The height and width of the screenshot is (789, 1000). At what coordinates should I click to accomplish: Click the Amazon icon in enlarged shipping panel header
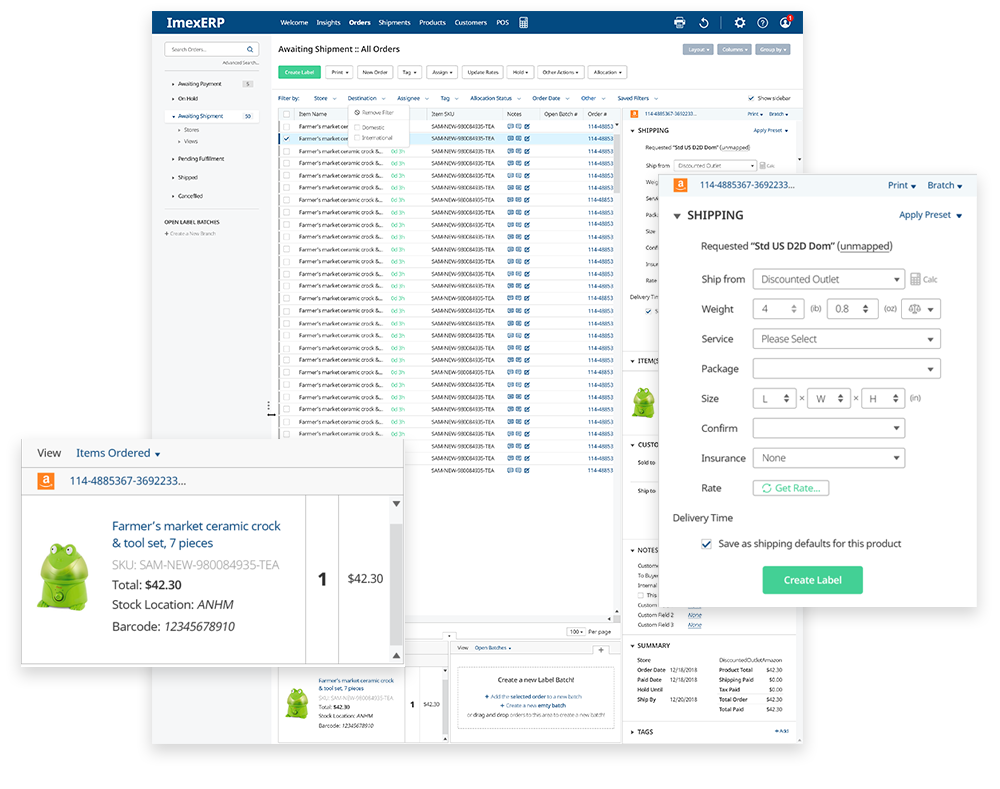[680, 185]
